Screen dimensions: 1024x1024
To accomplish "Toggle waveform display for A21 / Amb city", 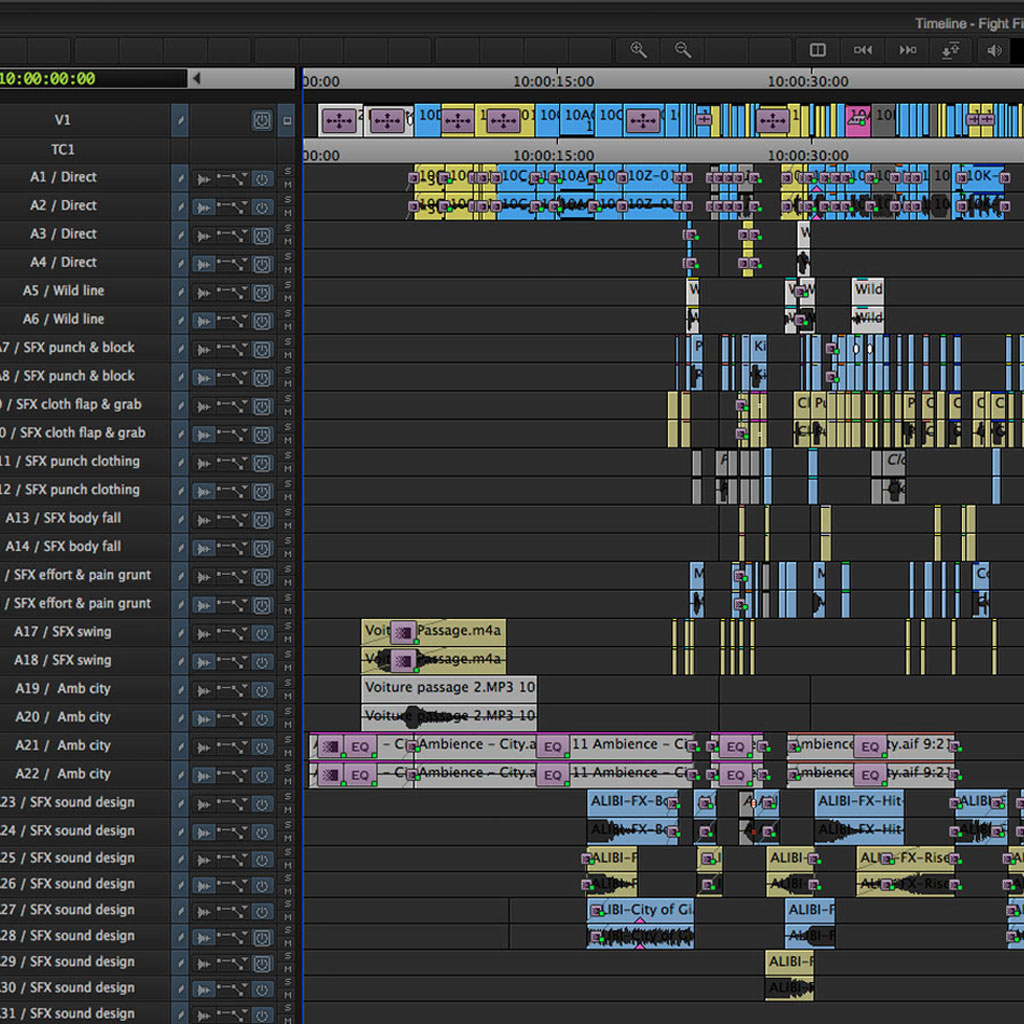I will (x=204, y=748).
